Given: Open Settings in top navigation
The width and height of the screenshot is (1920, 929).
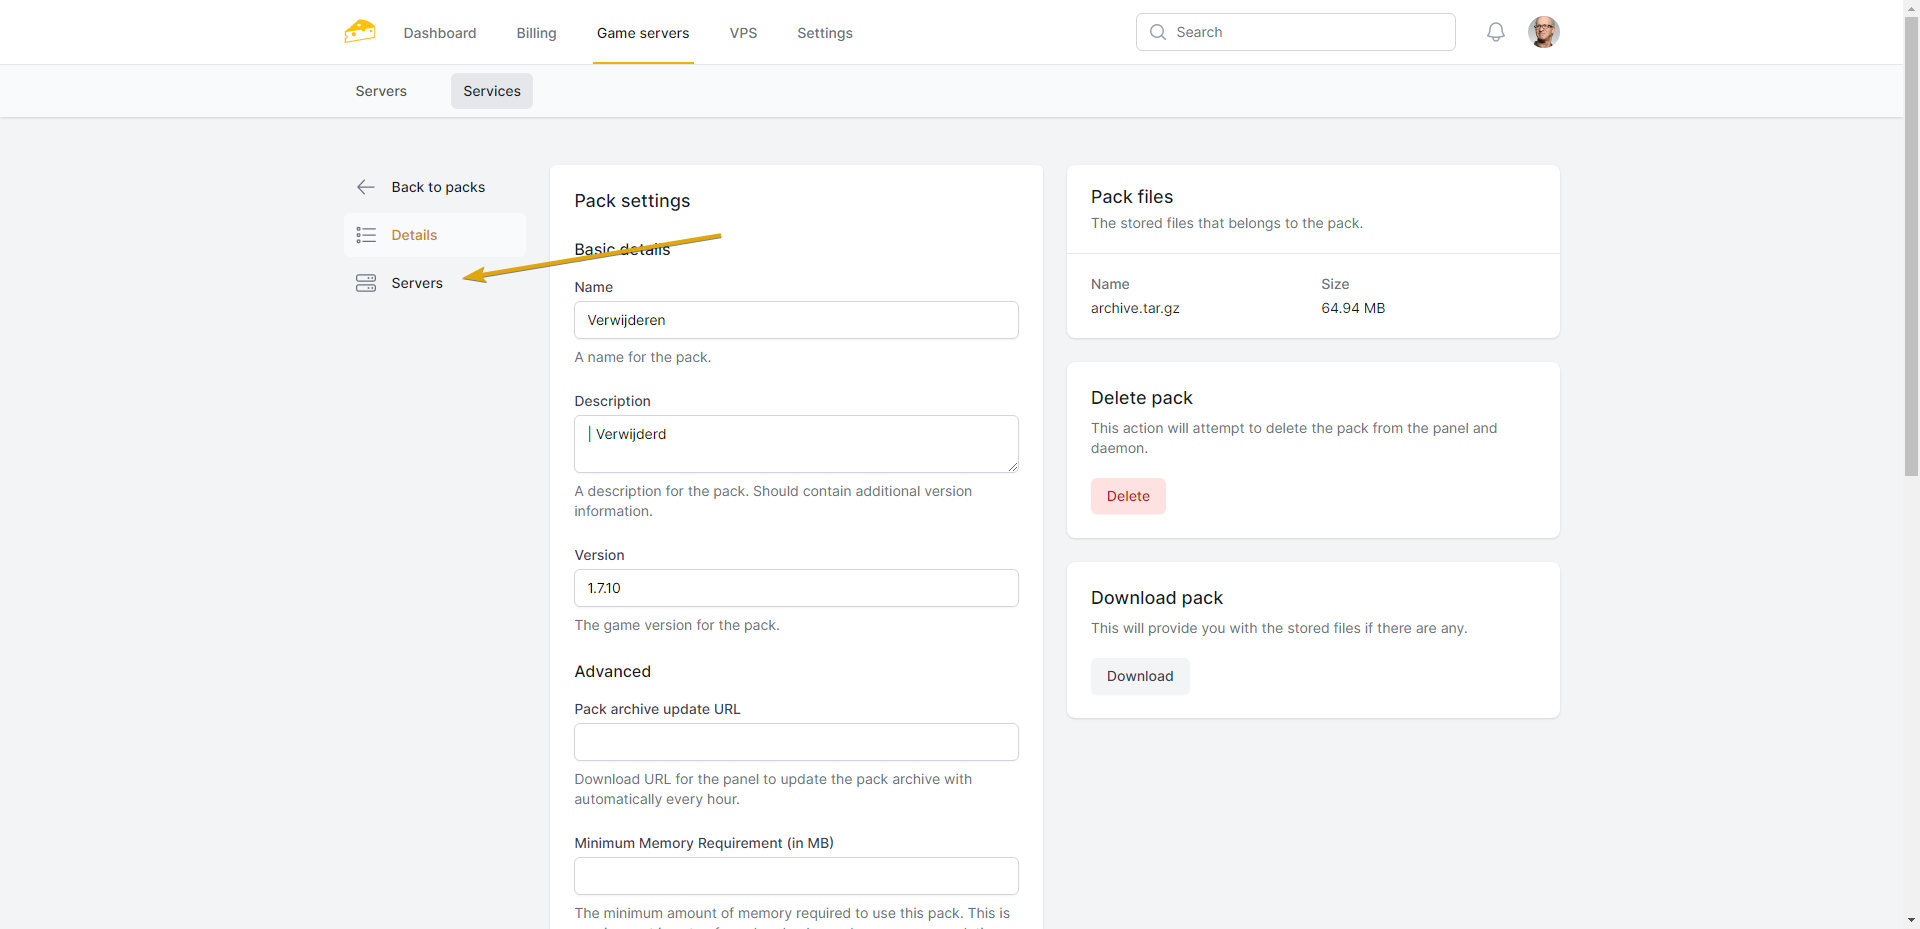Looking at the screenshot, I should point(824,33).
